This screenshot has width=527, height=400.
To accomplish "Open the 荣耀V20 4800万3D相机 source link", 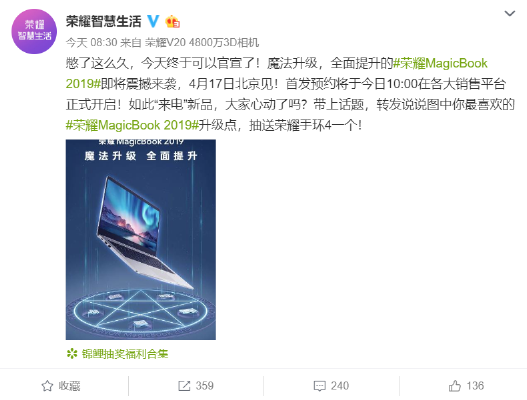I will [202, 42].
